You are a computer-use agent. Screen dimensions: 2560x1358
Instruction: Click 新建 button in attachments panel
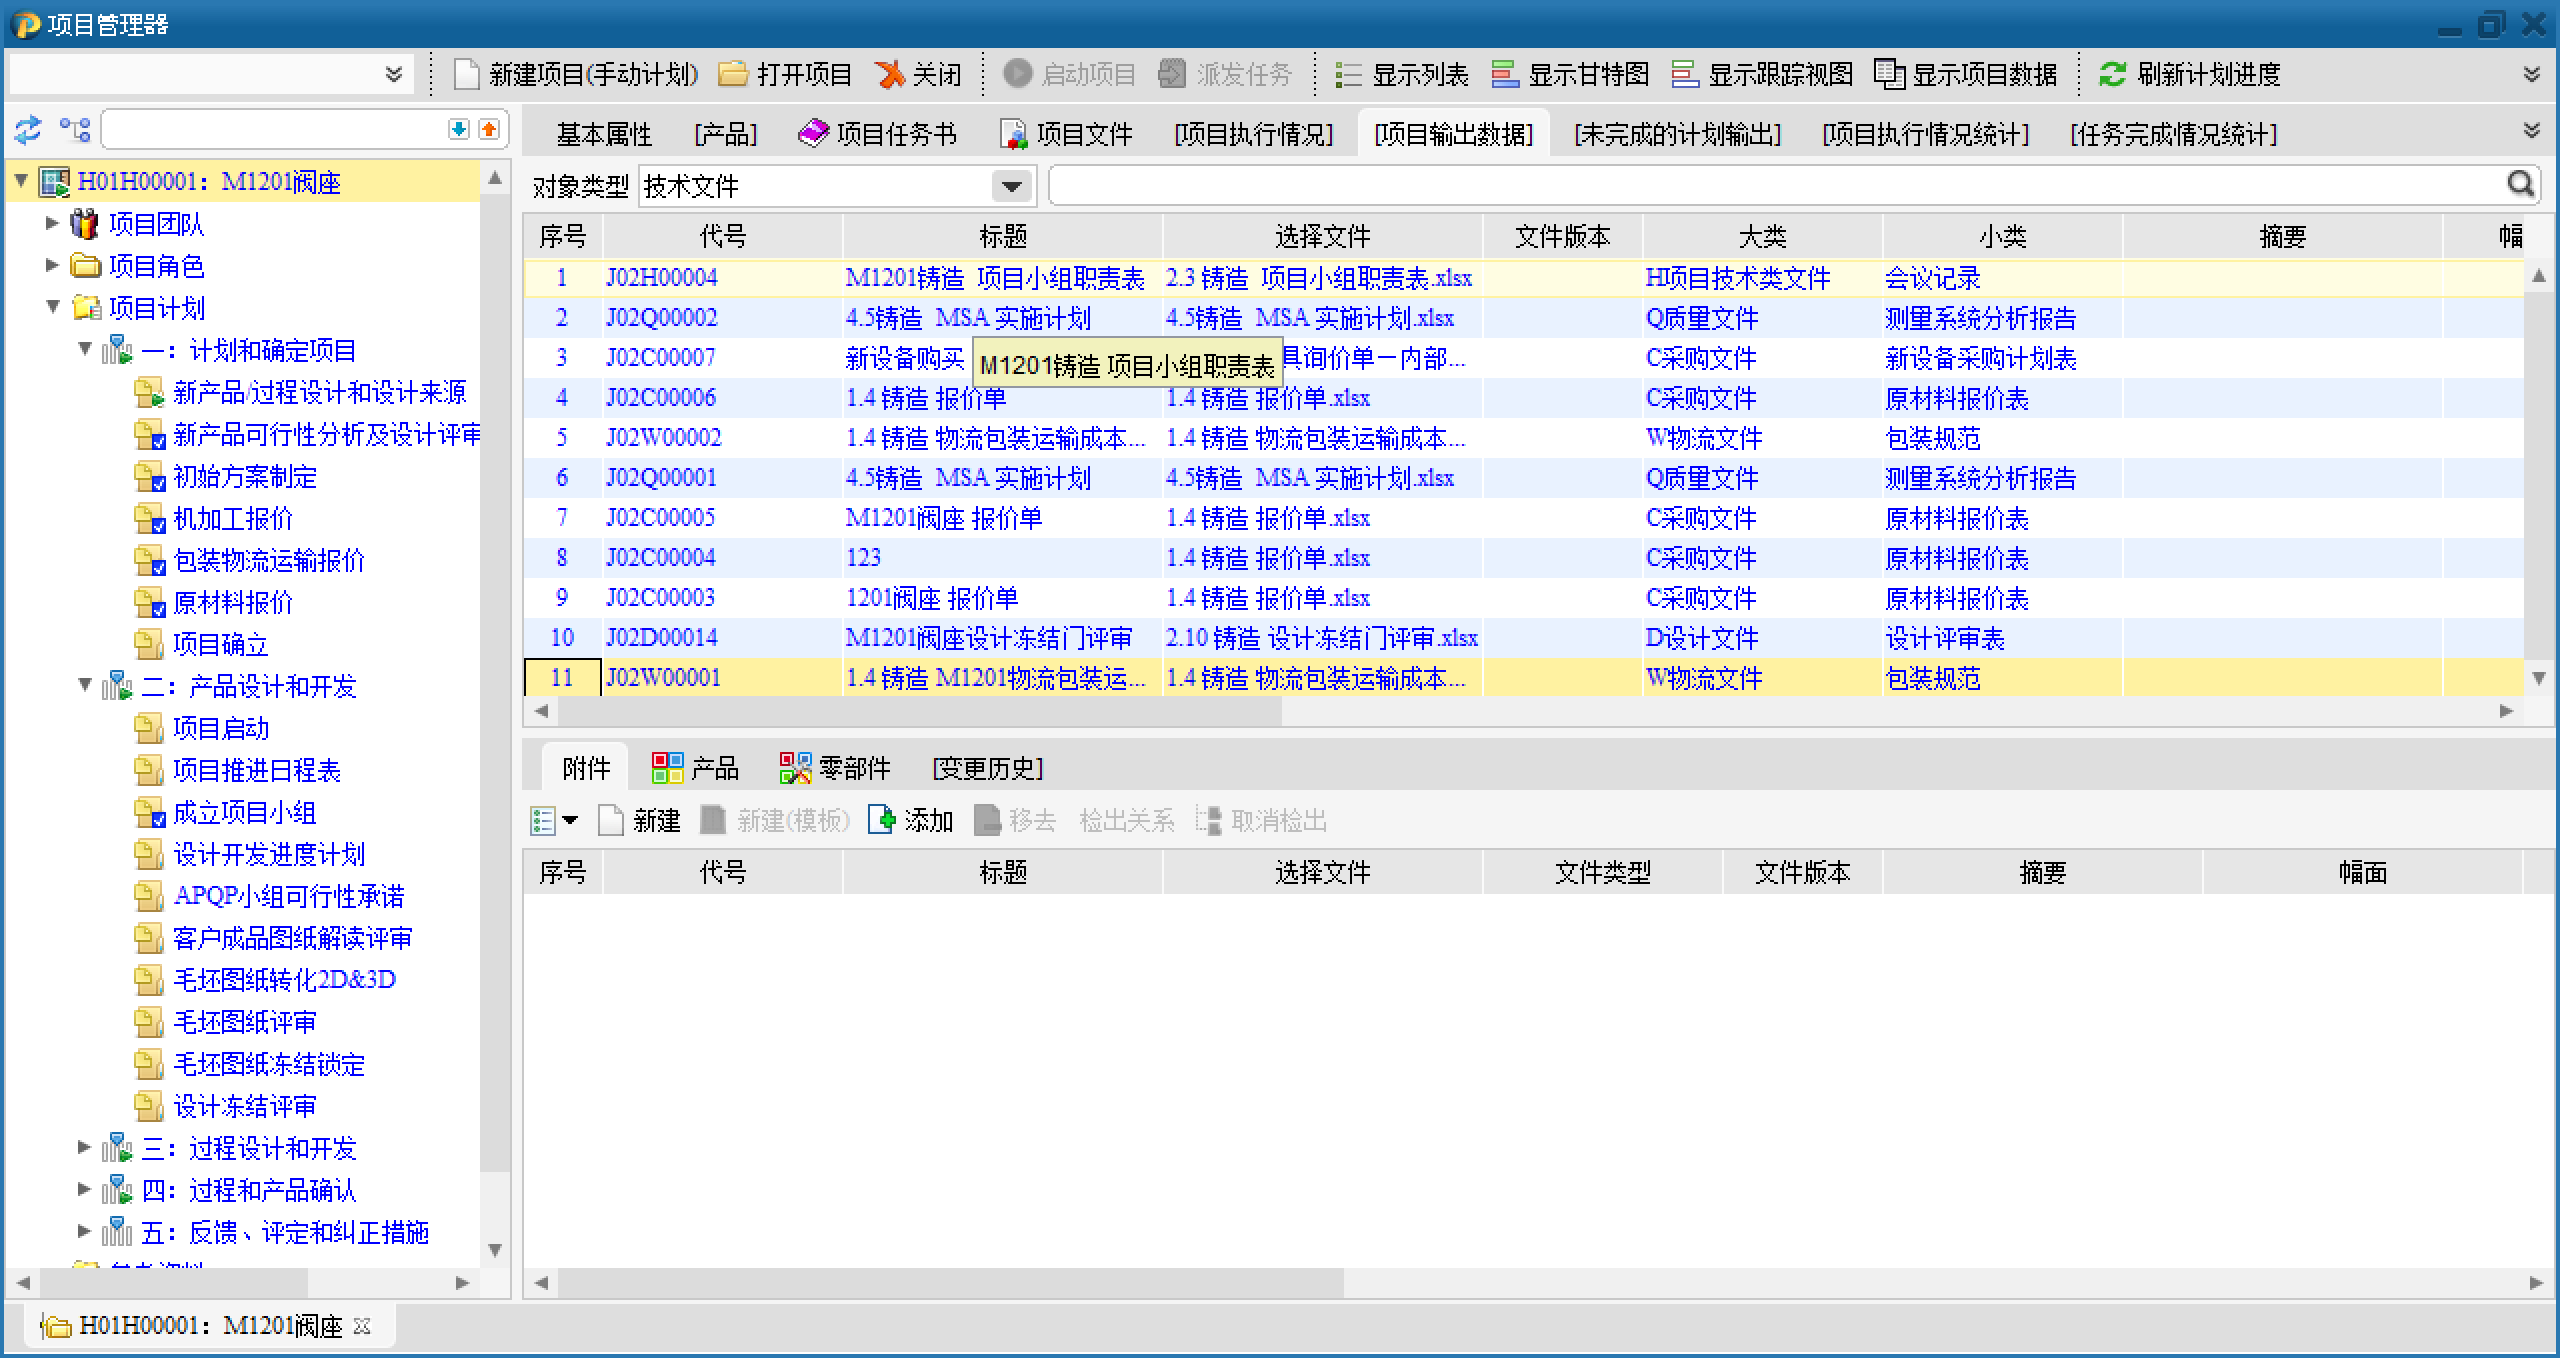tap(640, 821)
